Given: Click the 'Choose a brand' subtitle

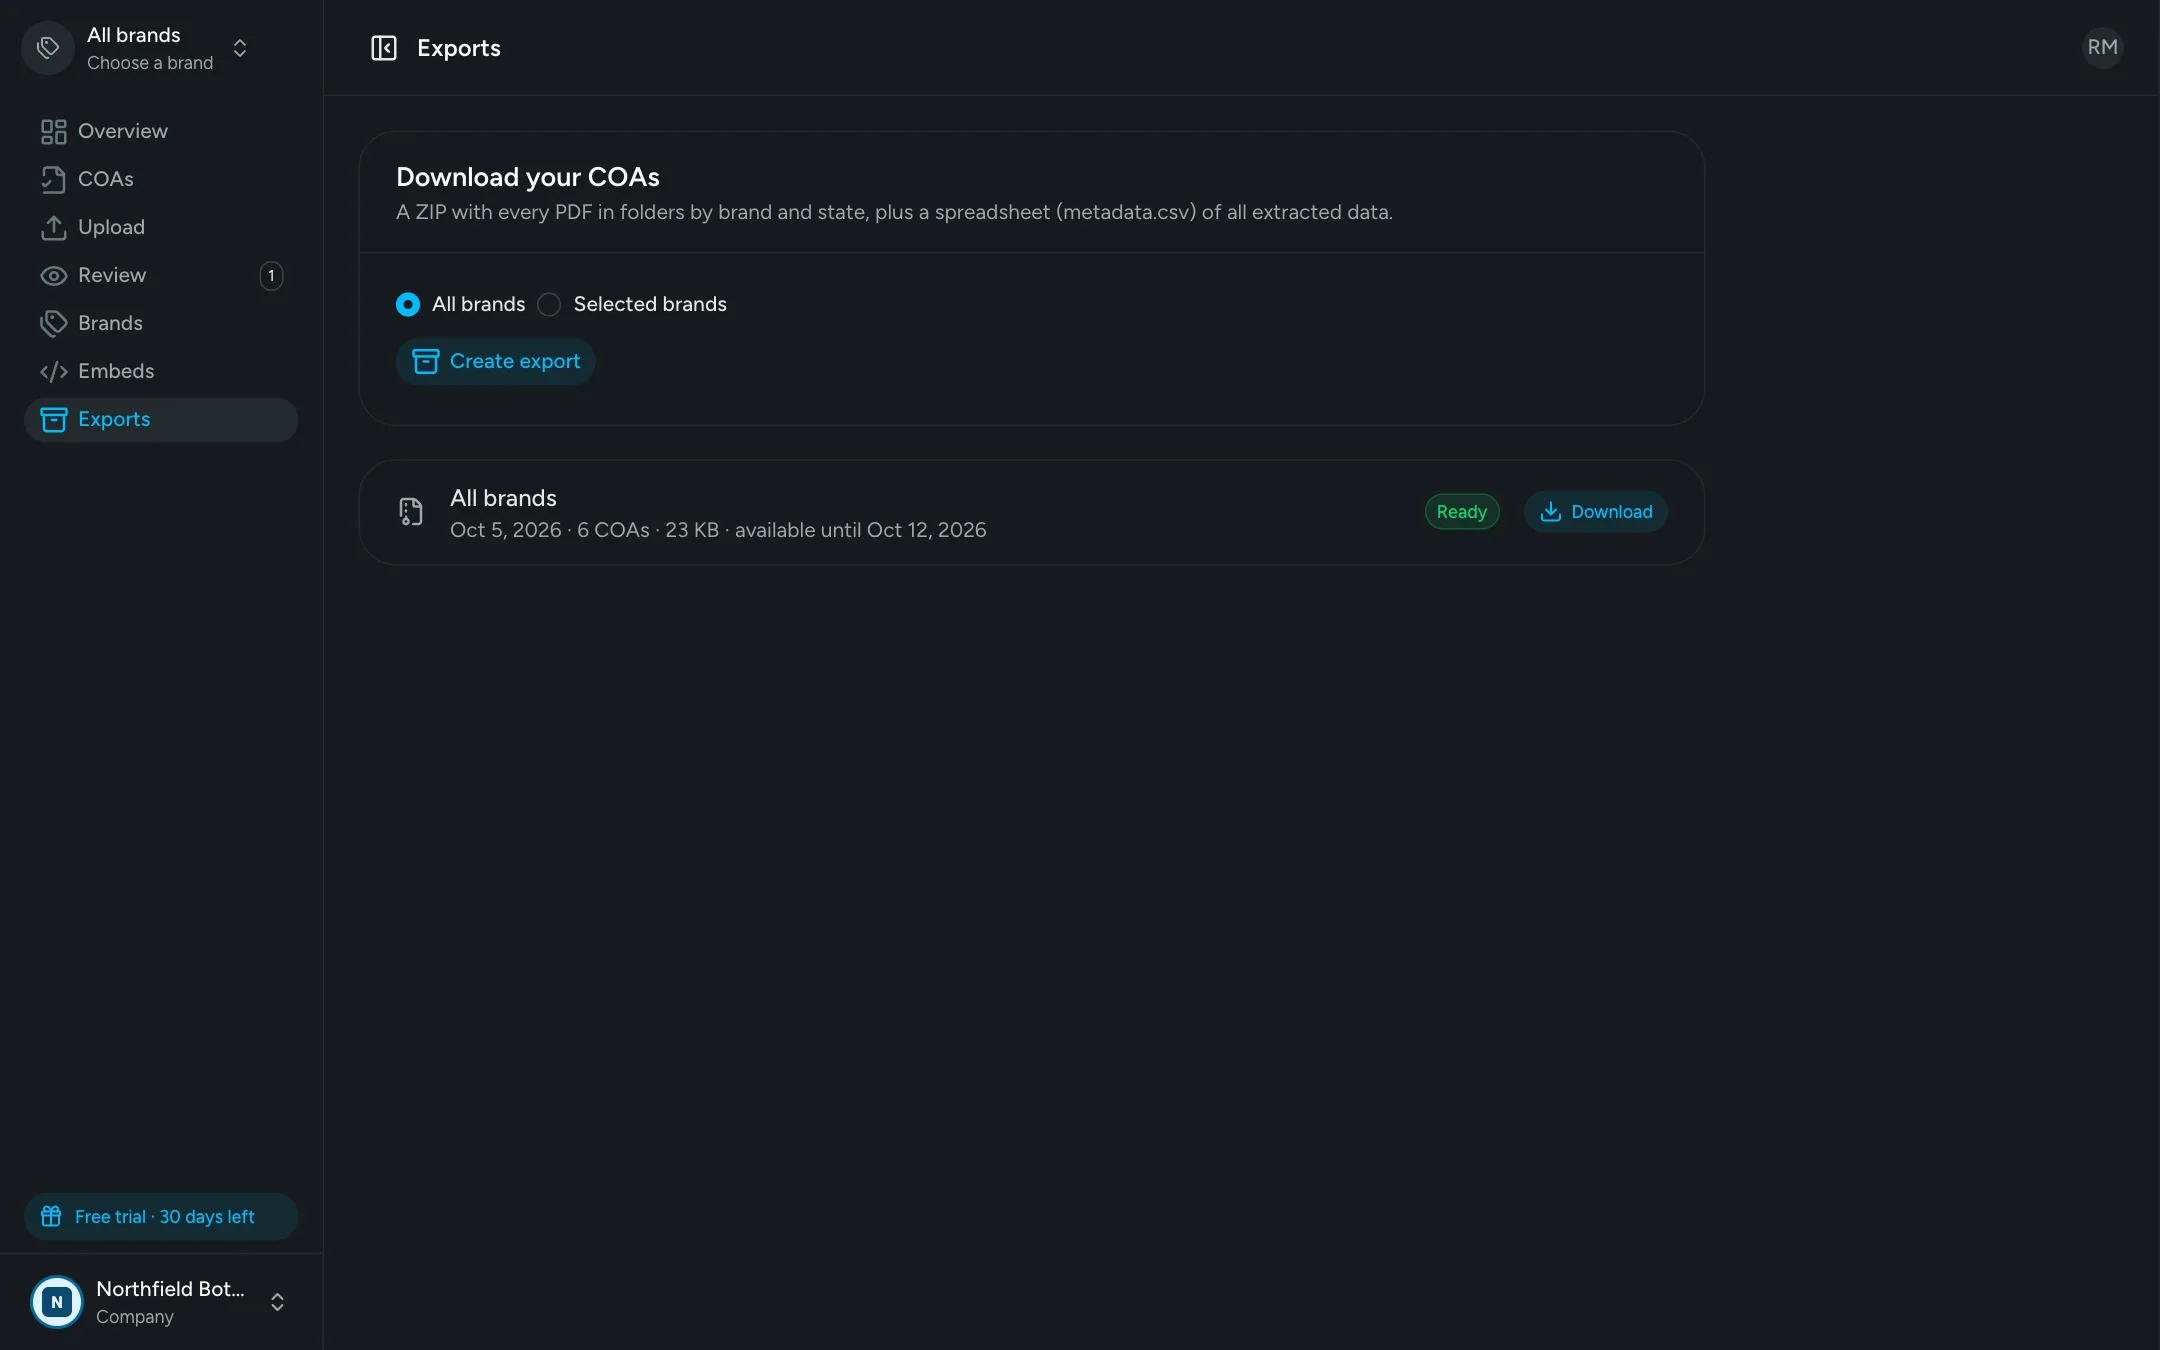Looking at the screenshot, I should click(x=150, y=63).
